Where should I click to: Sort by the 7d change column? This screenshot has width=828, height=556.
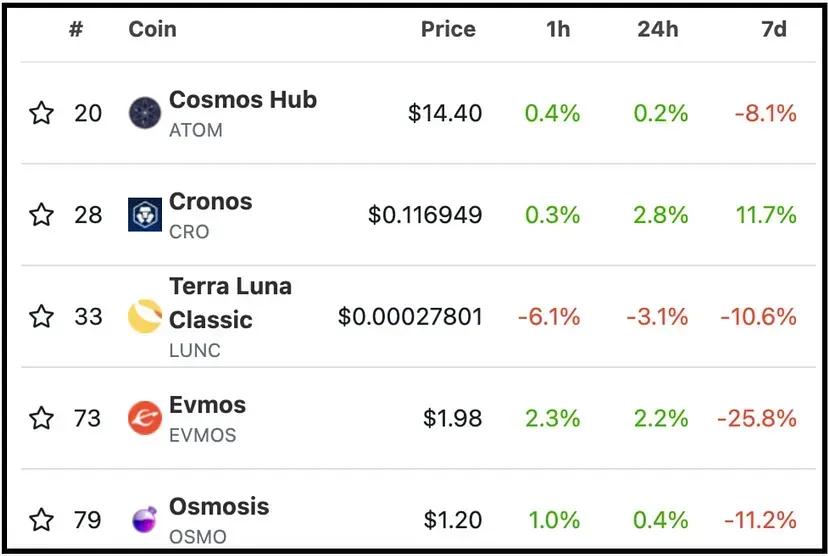pyautogui.click(x=774, y=29)
